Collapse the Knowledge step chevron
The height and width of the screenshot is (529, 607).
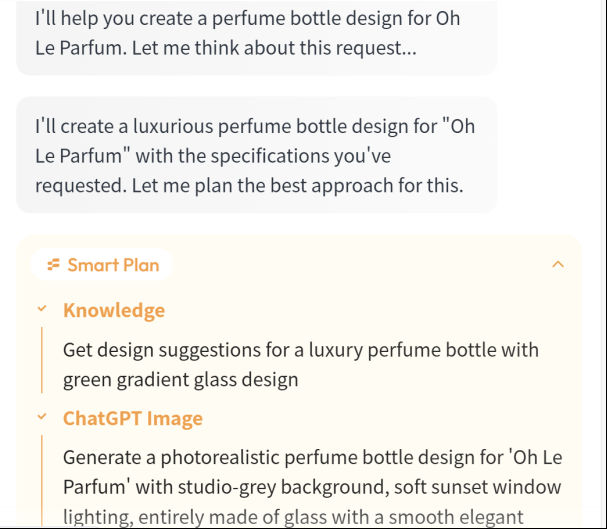tap(42, 308)
